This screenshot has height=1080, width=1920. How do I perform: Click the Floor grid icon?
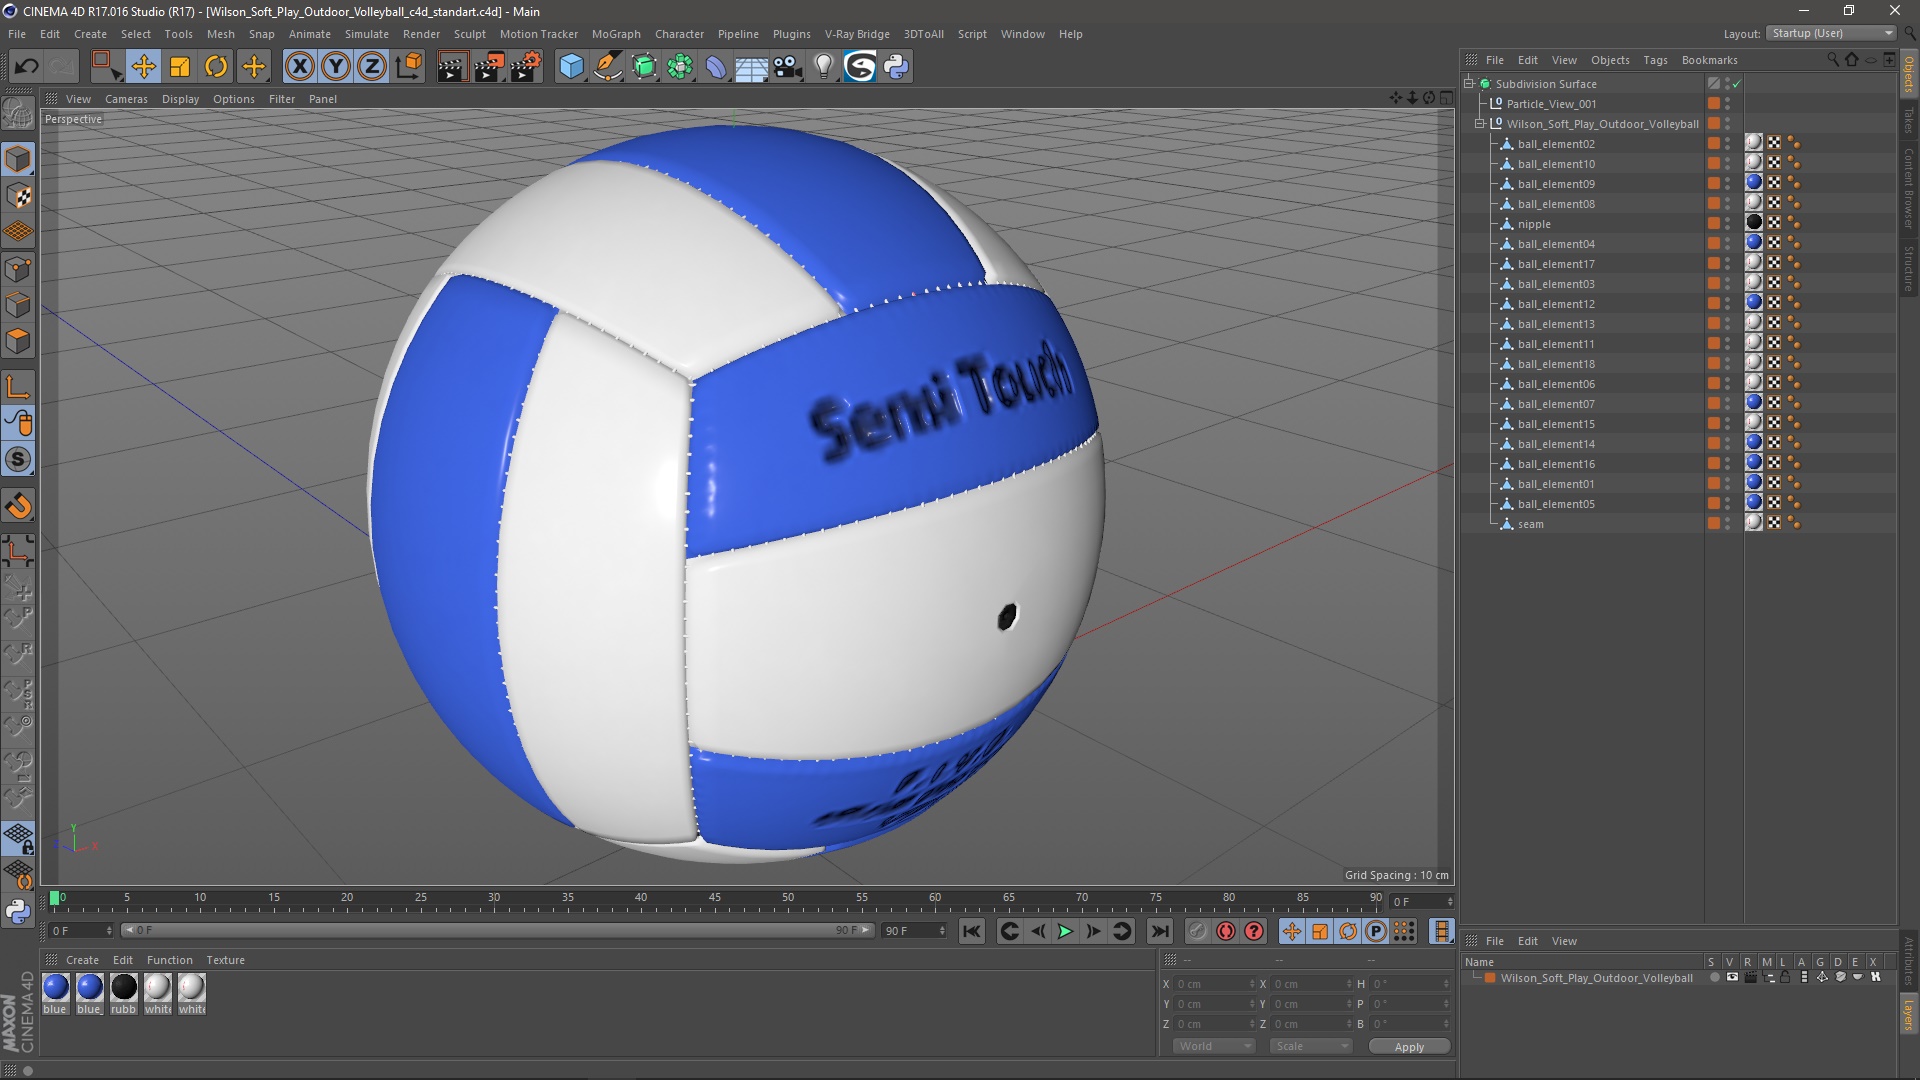[x=751, y=67]
